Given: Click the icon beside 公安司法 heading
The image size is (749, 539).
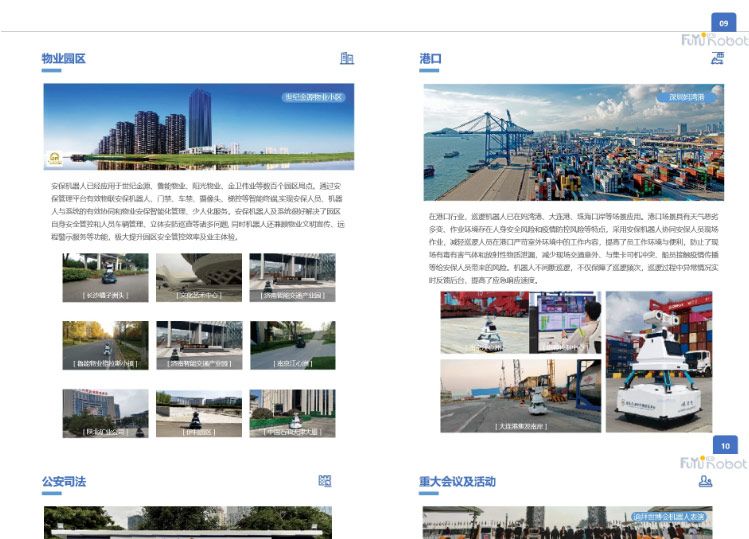Looking at the screenshot, I should point(324,482).
